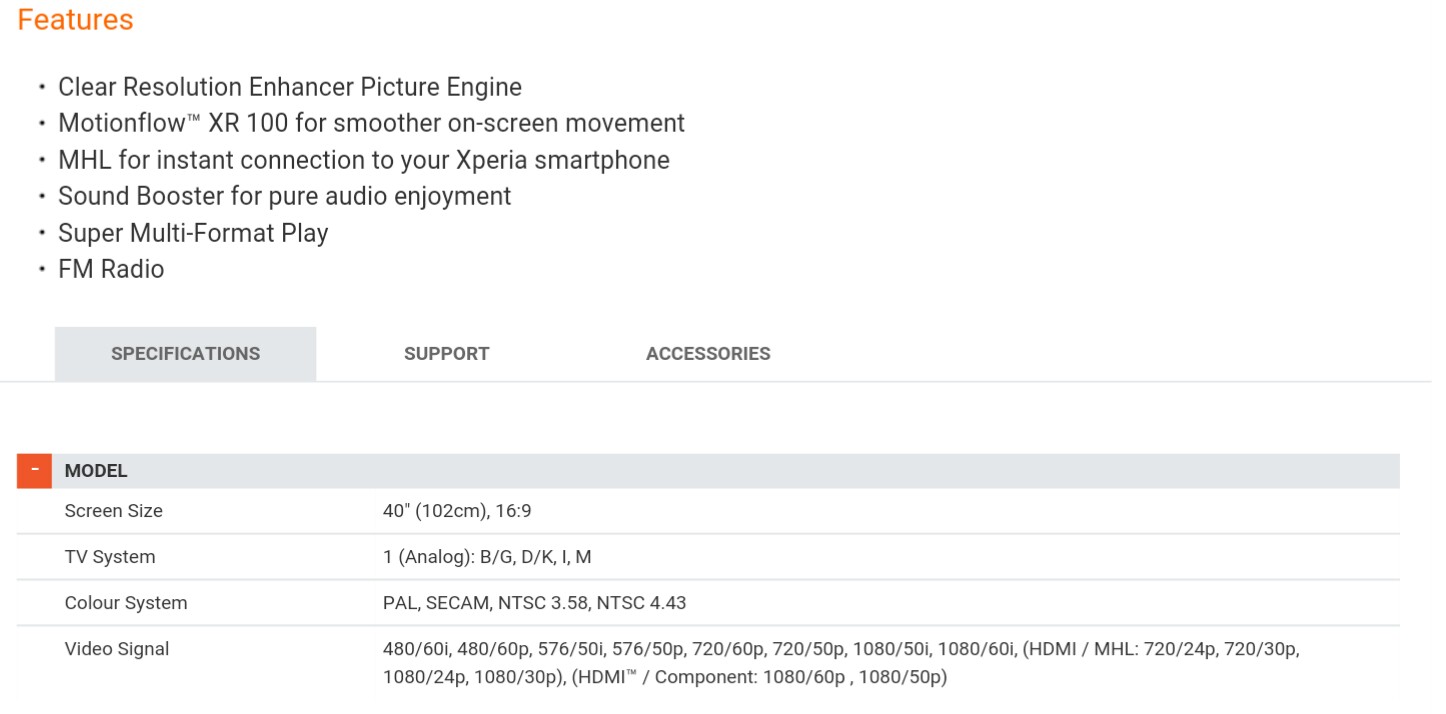Select the Accessories tab
Viewport: 1446px width, 714px height.
point(708,354)
